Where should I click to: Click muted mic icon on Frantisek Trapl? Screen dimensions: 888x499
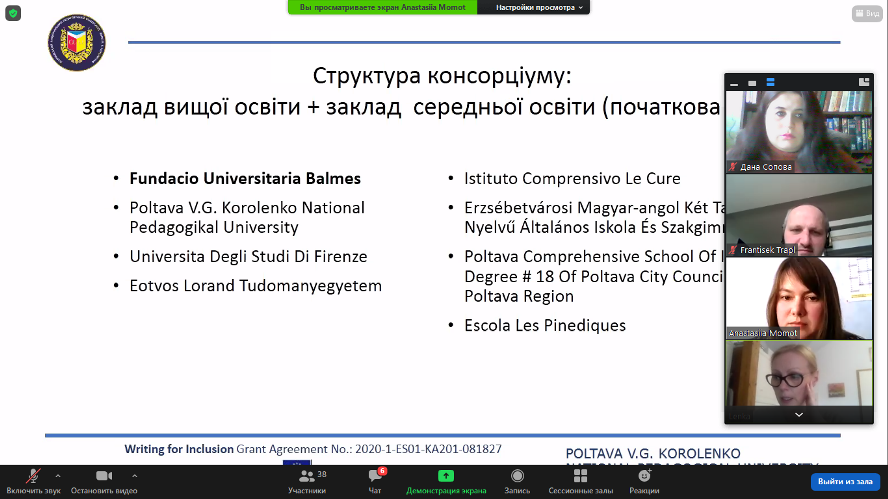tap(733, 250)
